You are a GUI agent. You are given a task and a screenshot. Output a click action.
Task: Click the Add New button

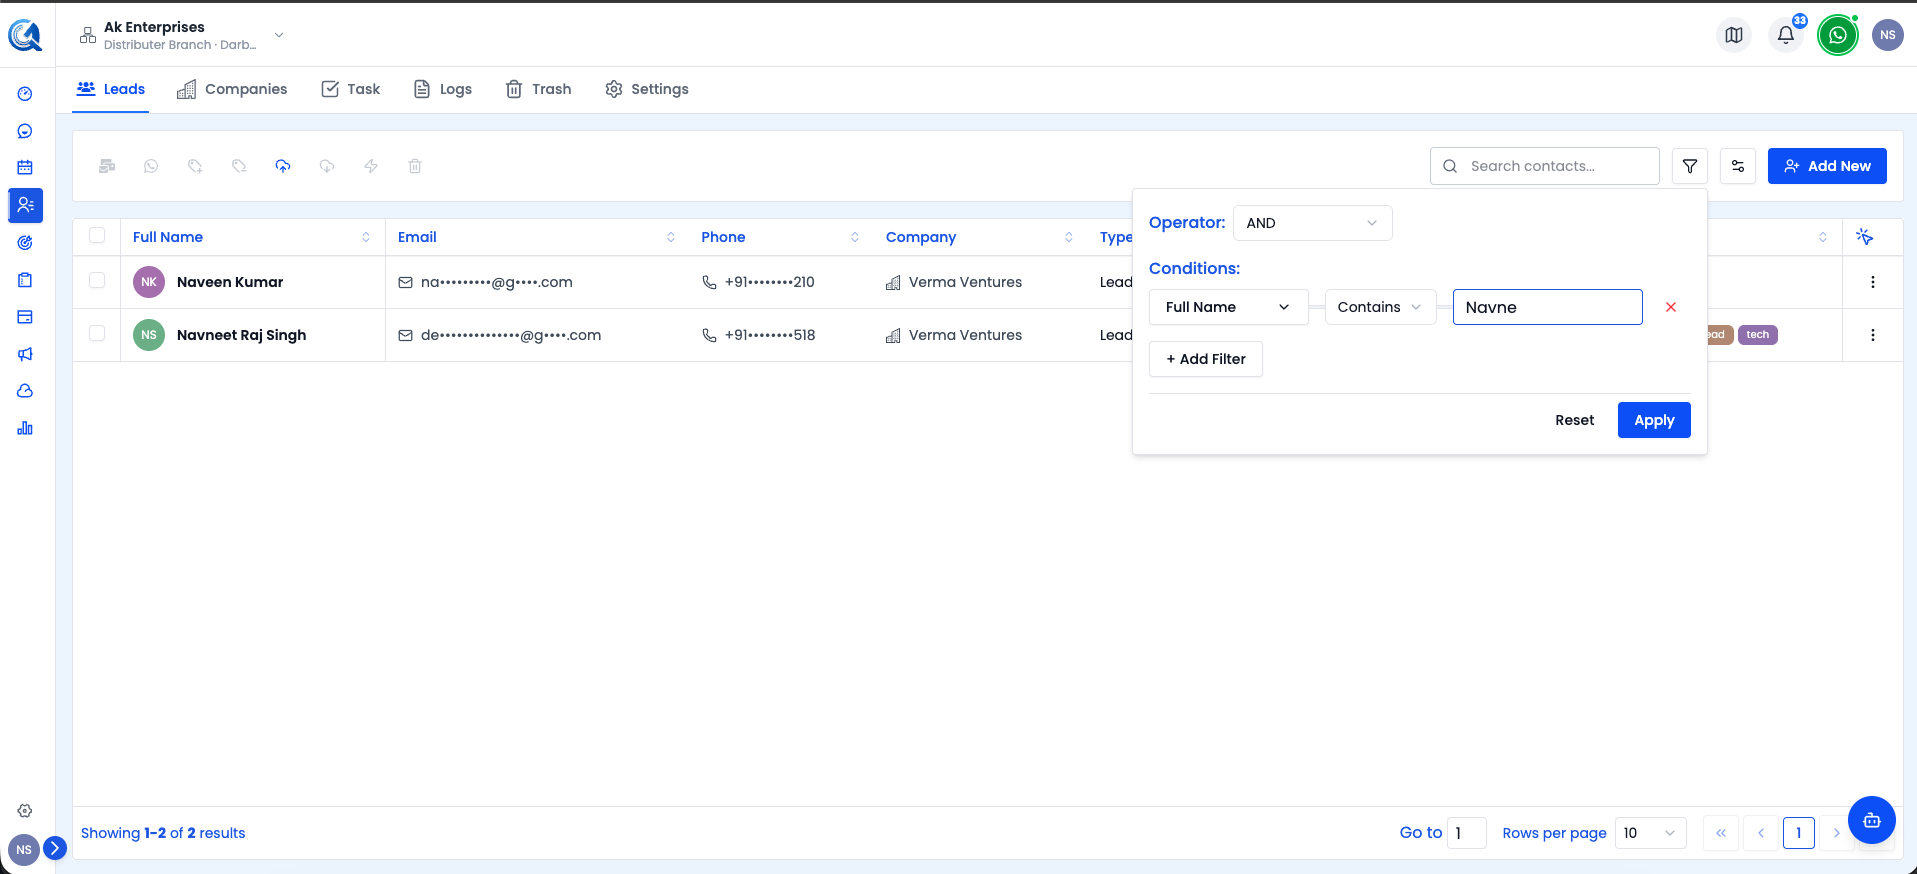pyautogui.click(x=1827, y=166)
